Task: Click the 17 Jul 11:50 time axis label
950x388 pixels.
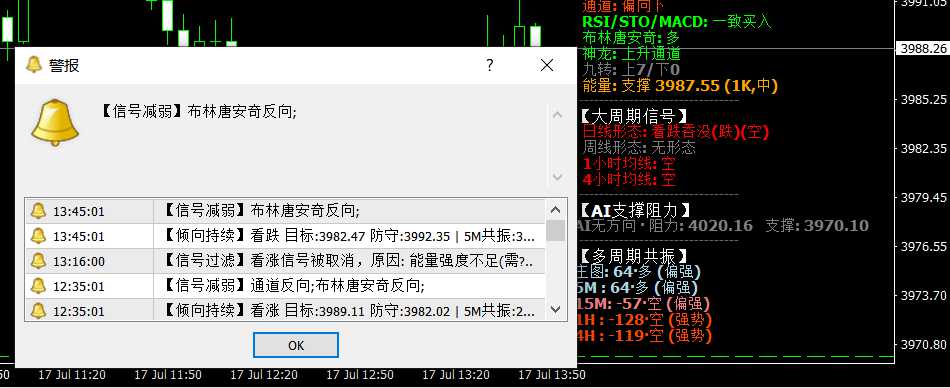Action: pos(168,375)
